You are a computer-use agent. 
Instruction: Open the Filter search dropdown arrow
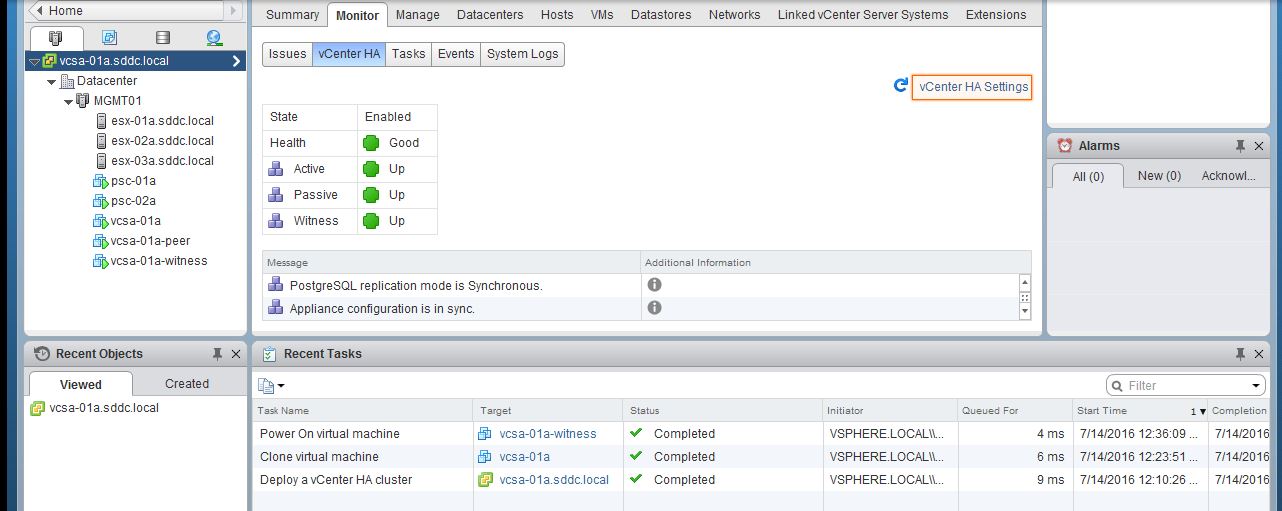click(x=1257, y=386)
